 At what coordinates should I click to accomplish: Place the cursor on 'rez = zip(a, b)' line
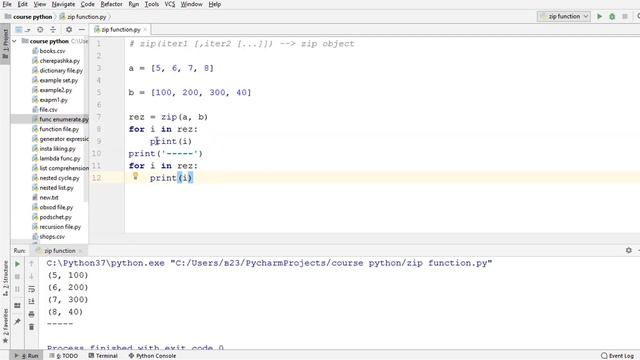[x=168, y=117]
